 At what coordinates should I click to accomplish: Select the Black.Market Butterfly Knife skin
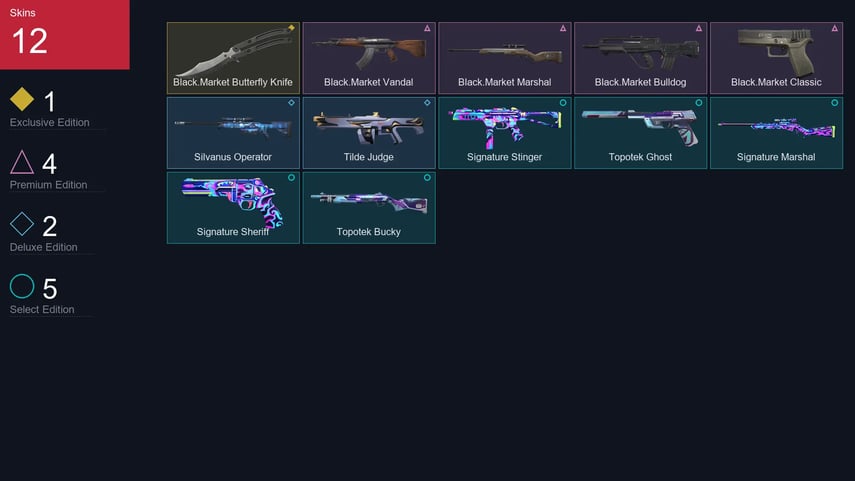tap(233, 58)
